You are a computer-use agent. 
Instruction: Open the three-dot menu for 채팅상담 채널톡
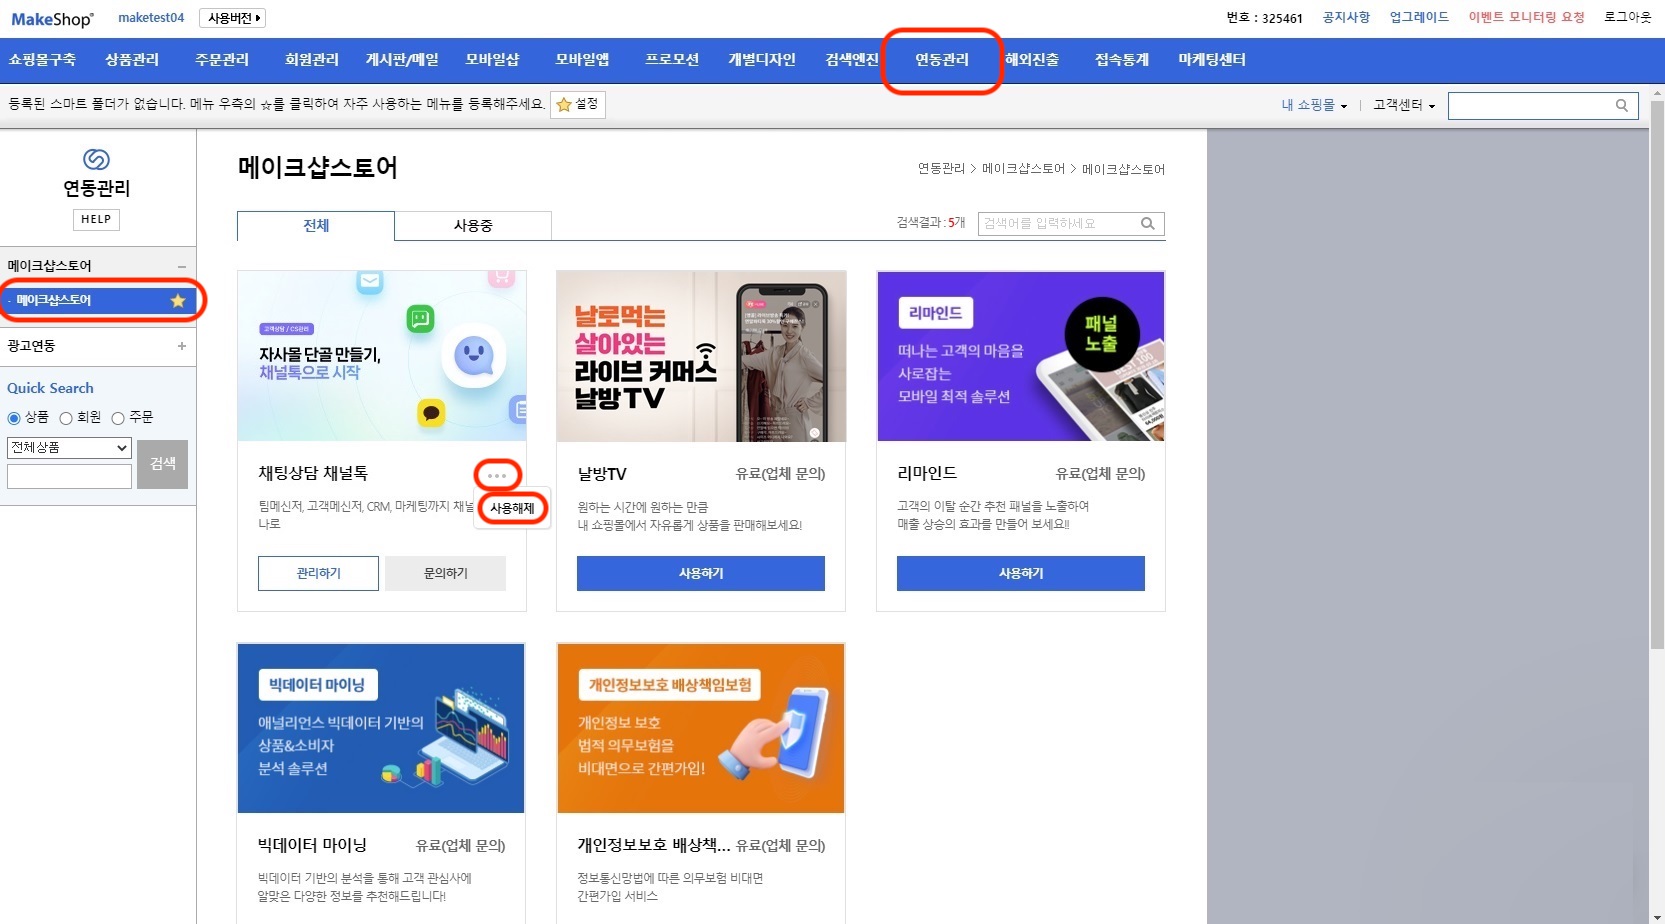pos(497,474)
